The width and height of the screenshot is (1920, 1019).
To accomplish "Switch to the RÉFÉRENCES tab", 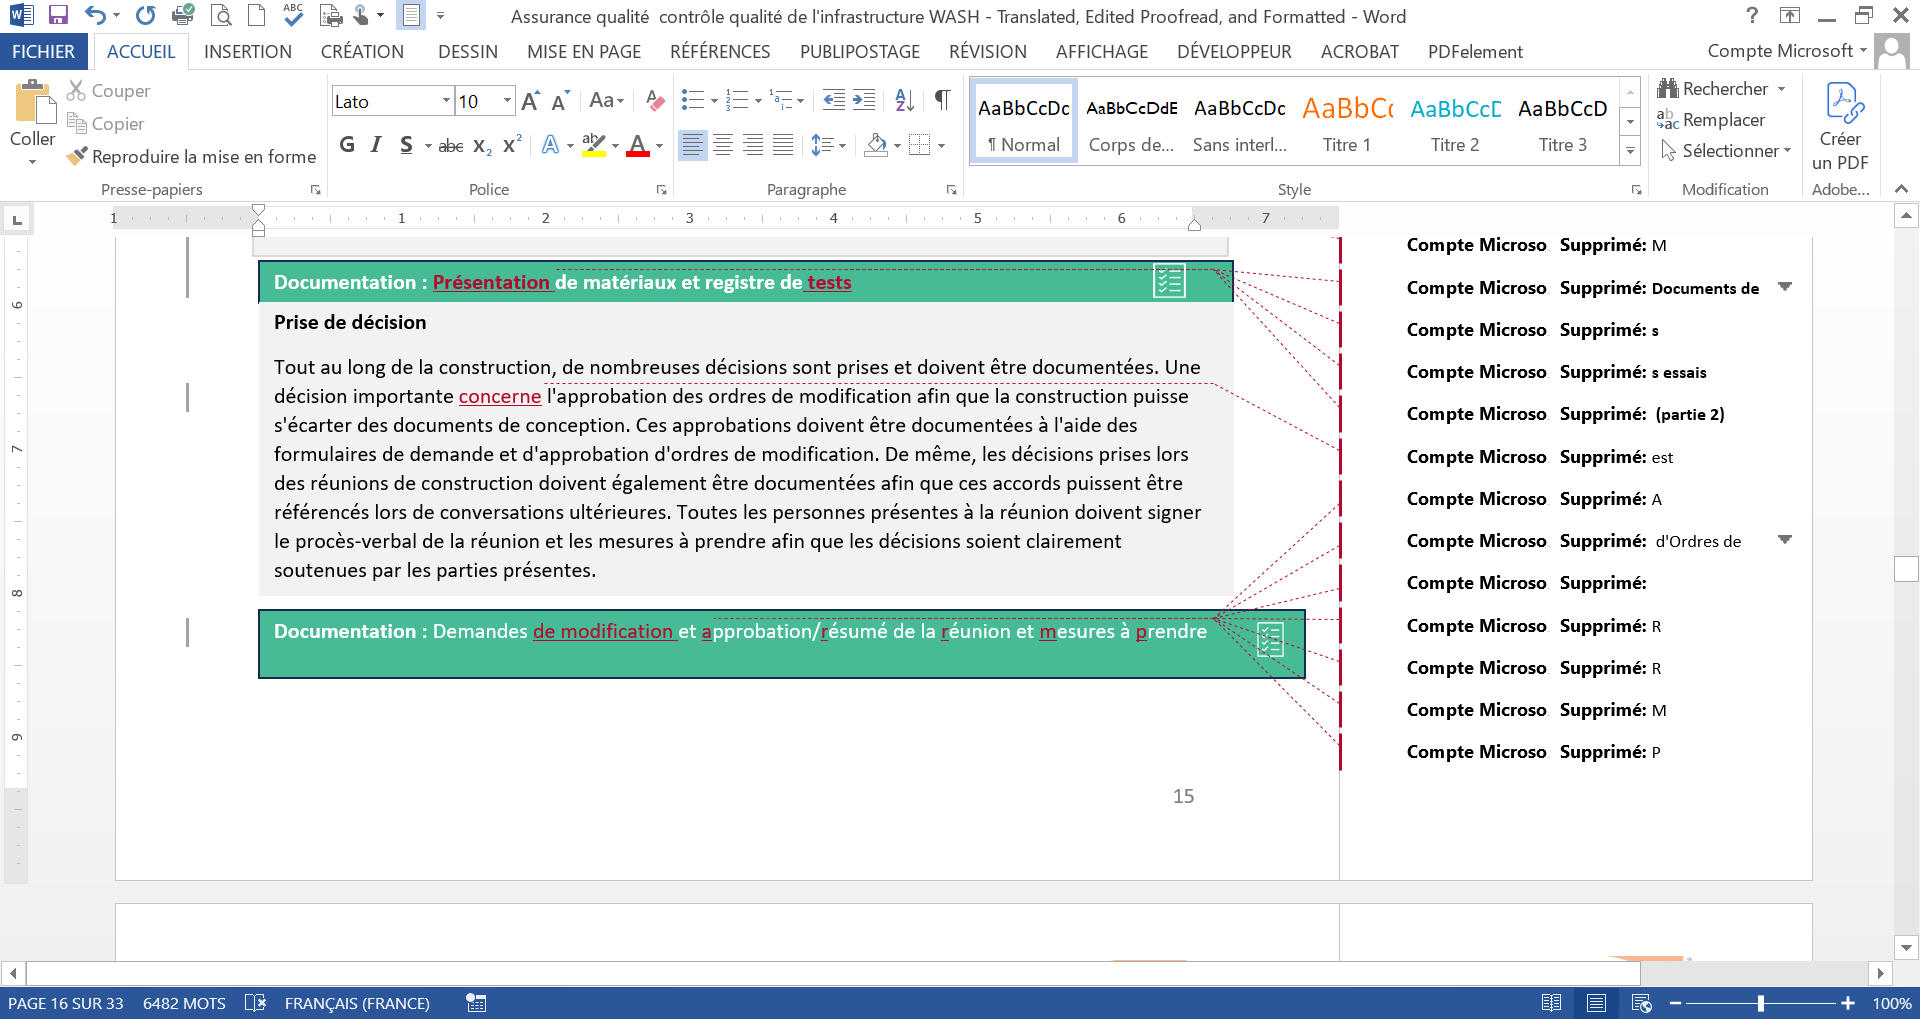I will tap(720, 51).
